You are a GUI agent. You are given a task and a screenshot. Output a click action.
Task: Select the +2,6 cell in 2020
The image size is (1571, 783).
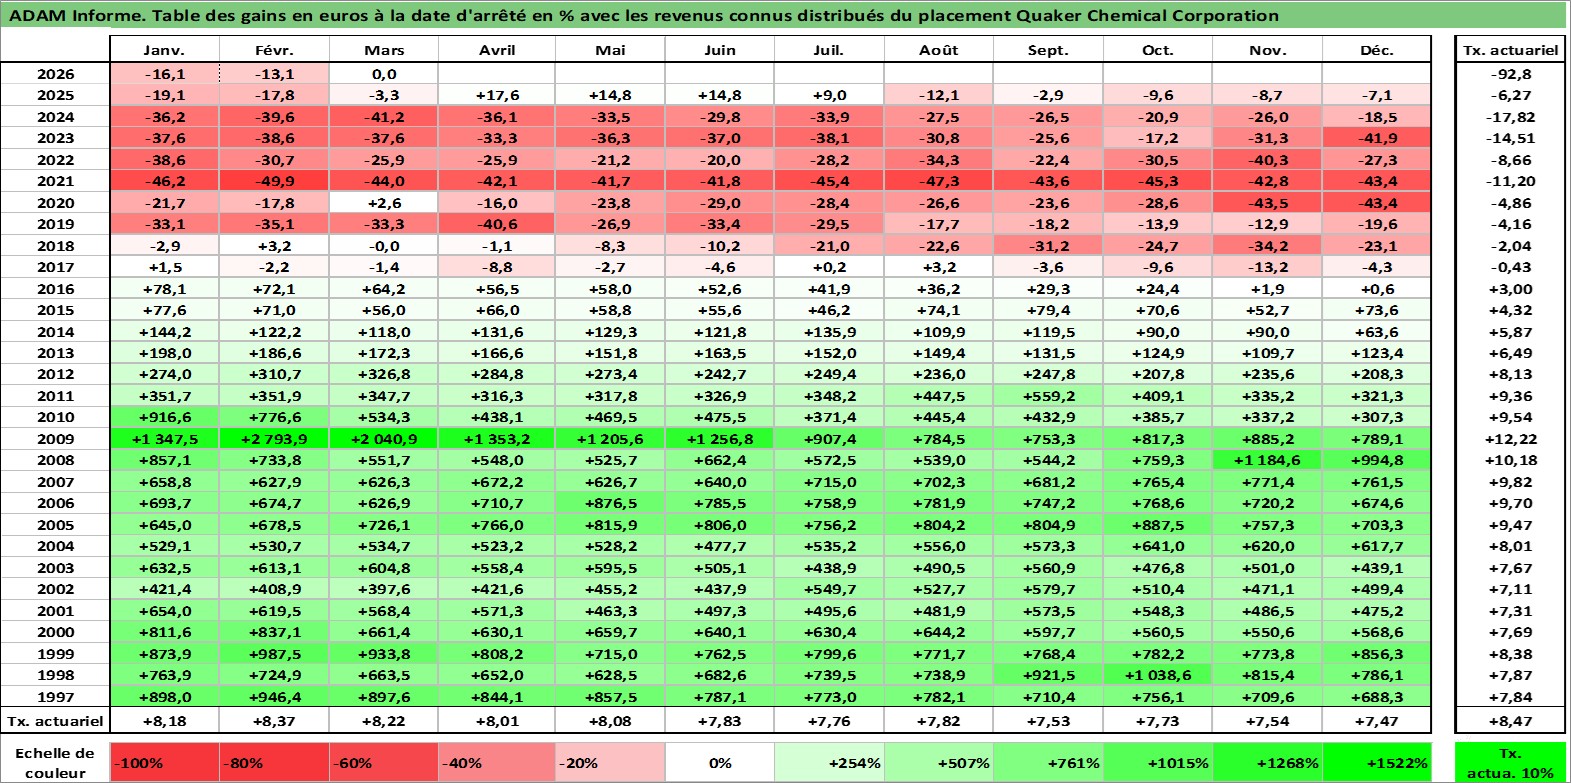pyautogui.click(x=384, y=203)
